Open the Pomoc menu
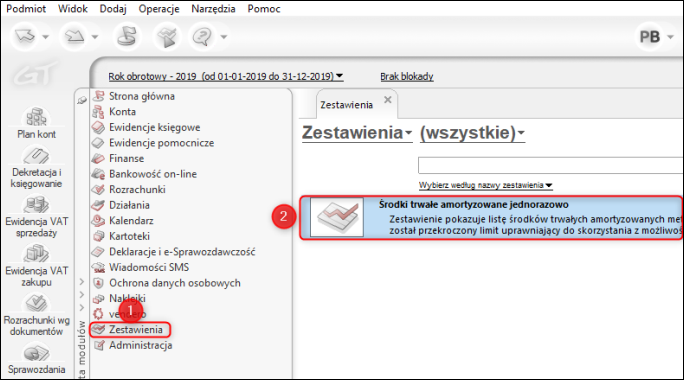Viewport: 684px width, 380px height. click(264, 9)
